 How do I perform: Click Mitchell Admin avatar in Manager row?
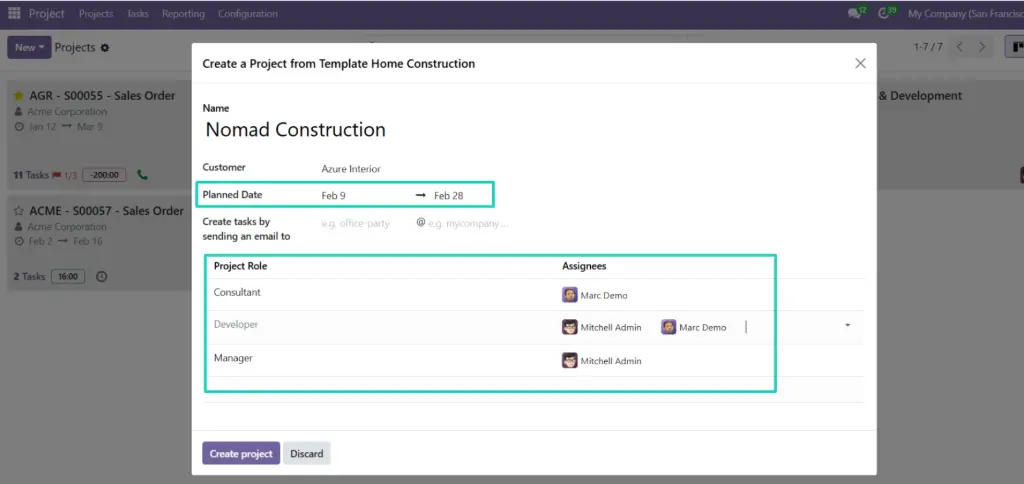[x=569, y=361]
